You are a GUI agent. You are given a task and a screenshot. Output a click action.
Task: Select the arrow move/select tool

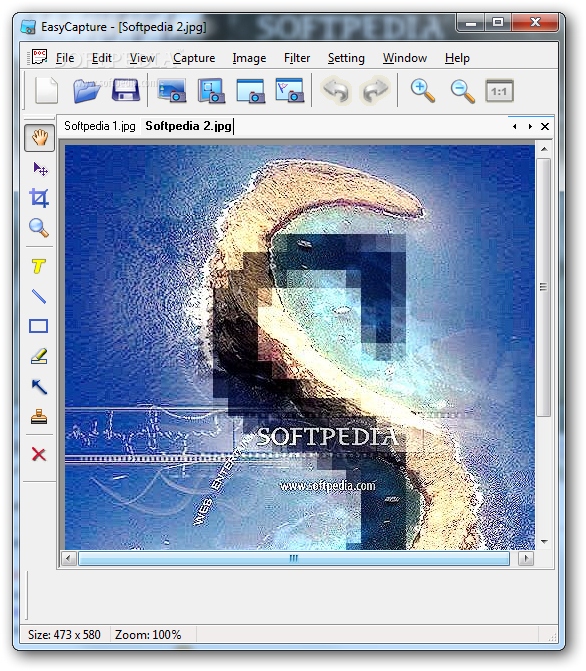[40, 169]
